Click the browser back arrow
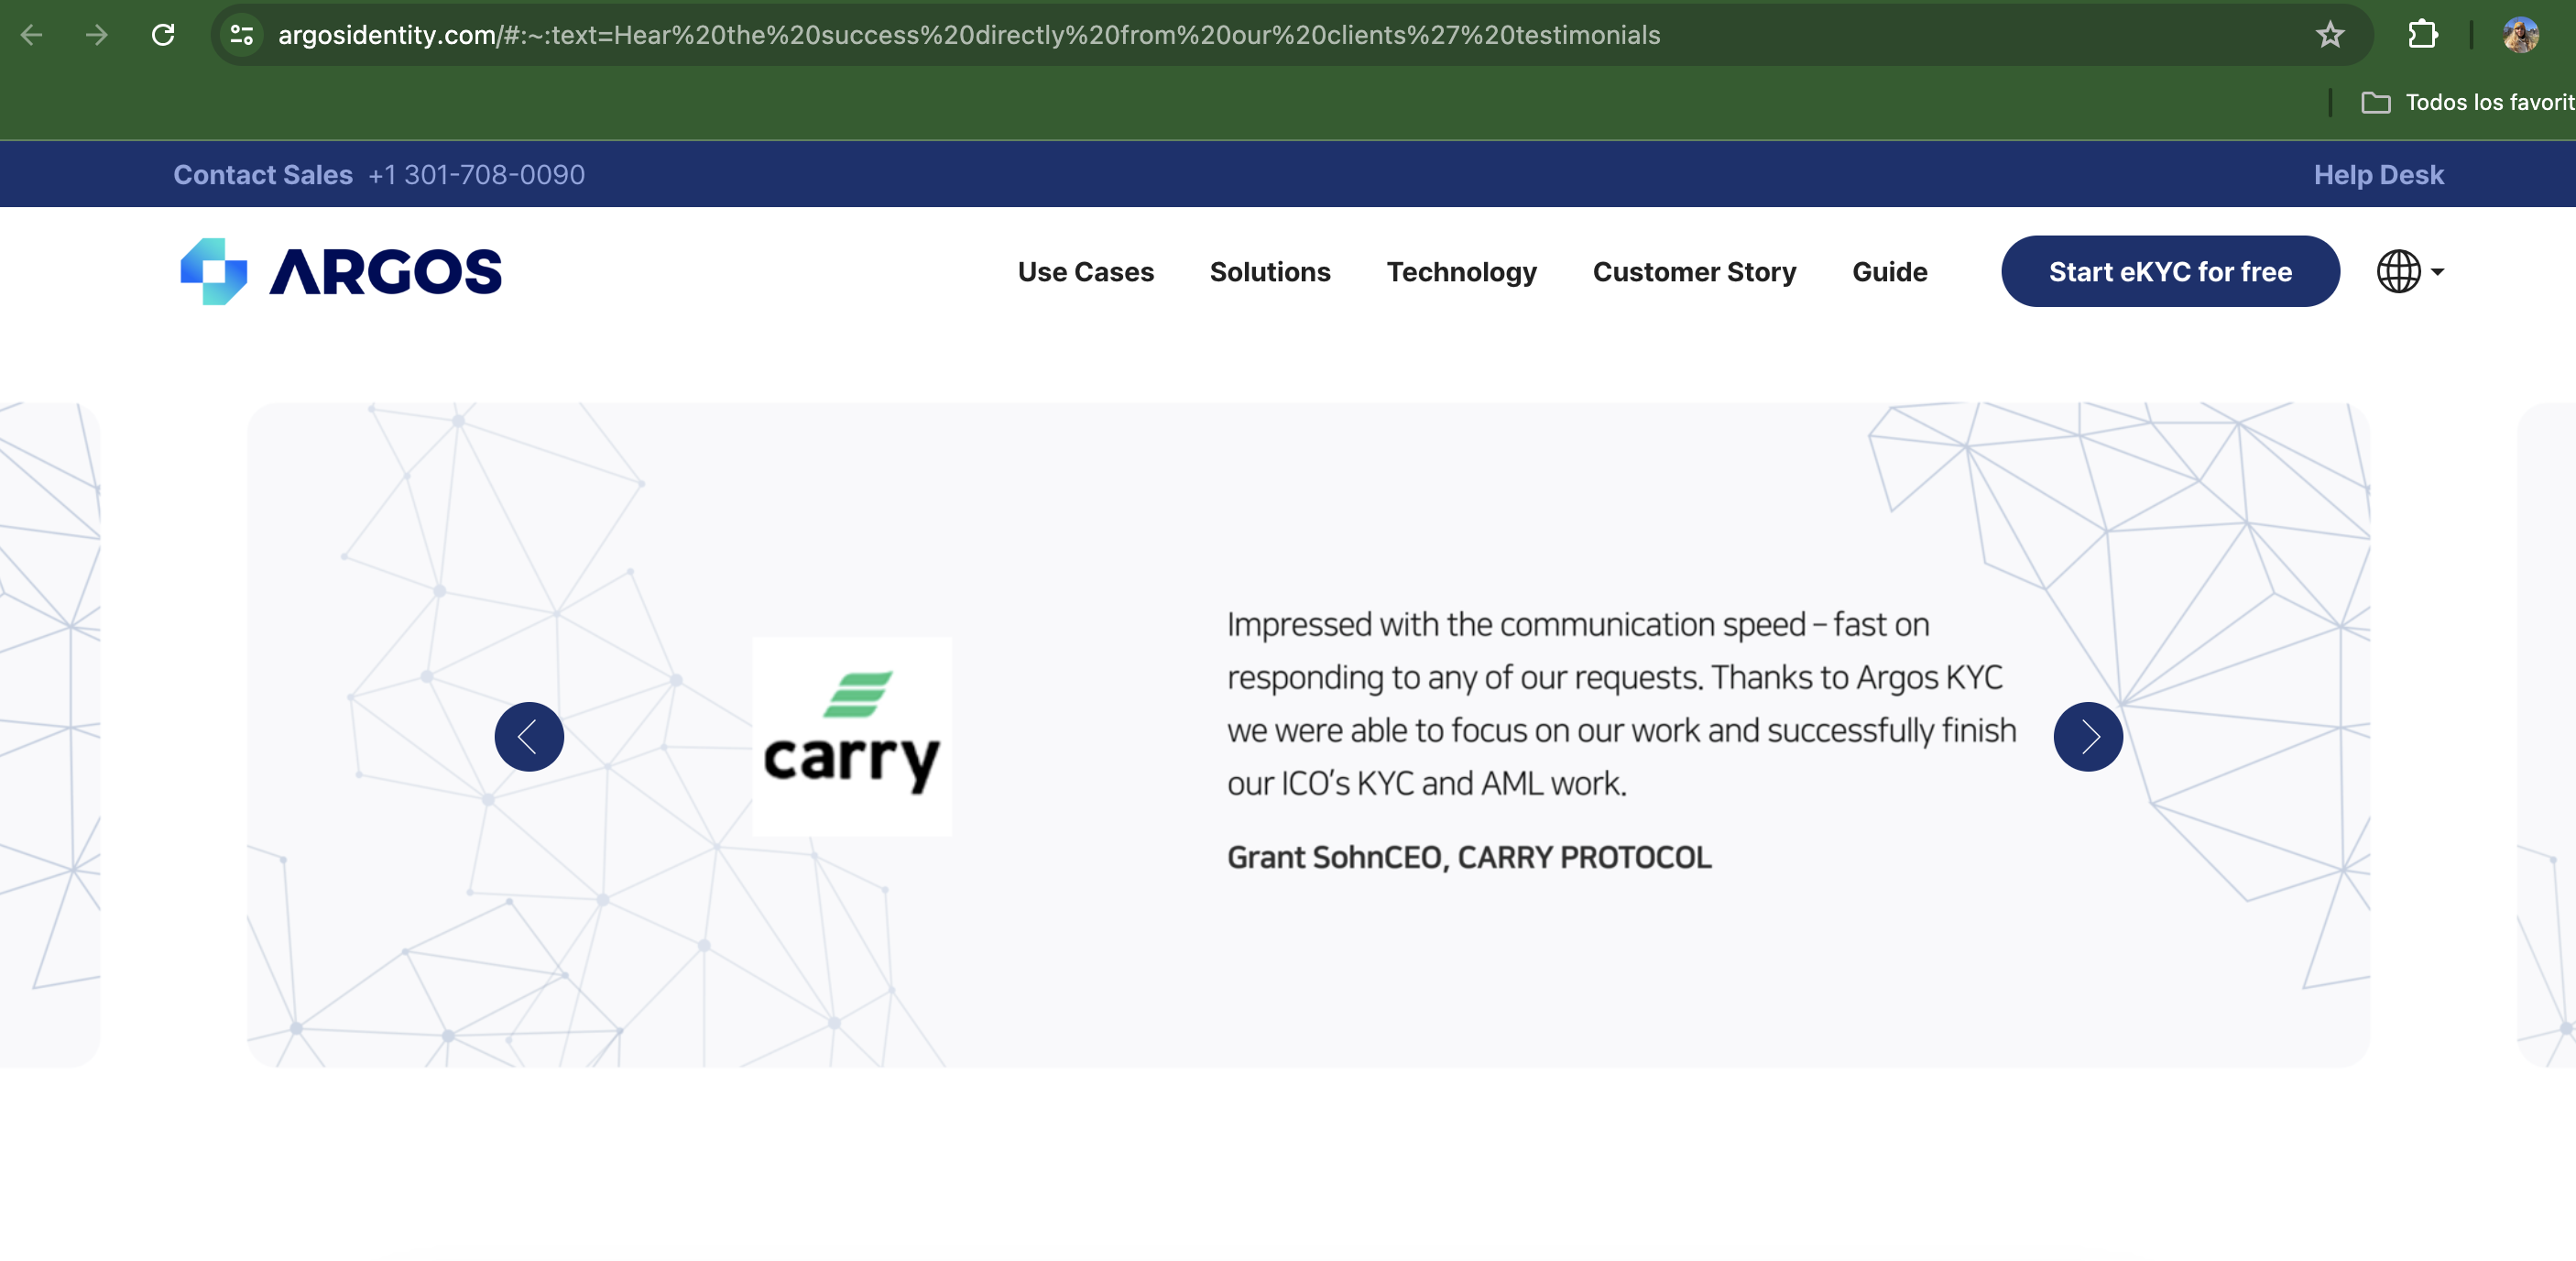 pyautogui.click(x=32, y=35)
